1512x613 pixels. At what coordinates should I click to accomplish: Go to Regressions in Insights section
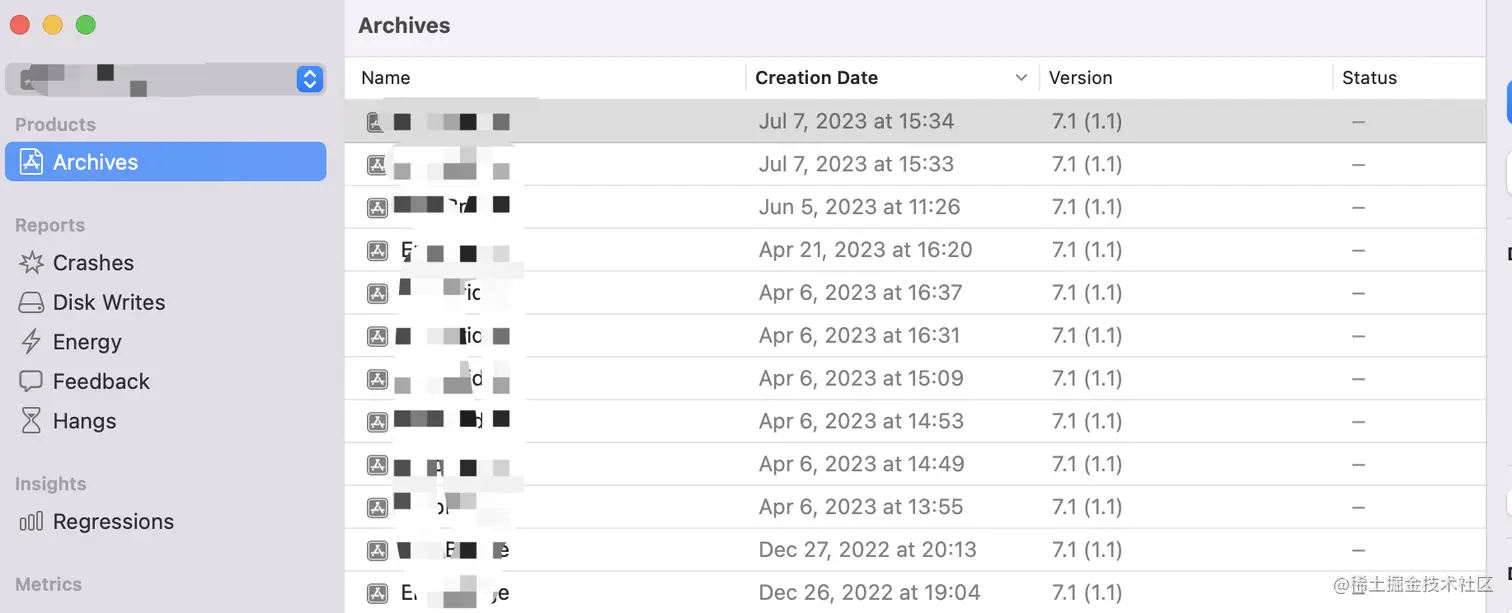[x=113, y=522]
